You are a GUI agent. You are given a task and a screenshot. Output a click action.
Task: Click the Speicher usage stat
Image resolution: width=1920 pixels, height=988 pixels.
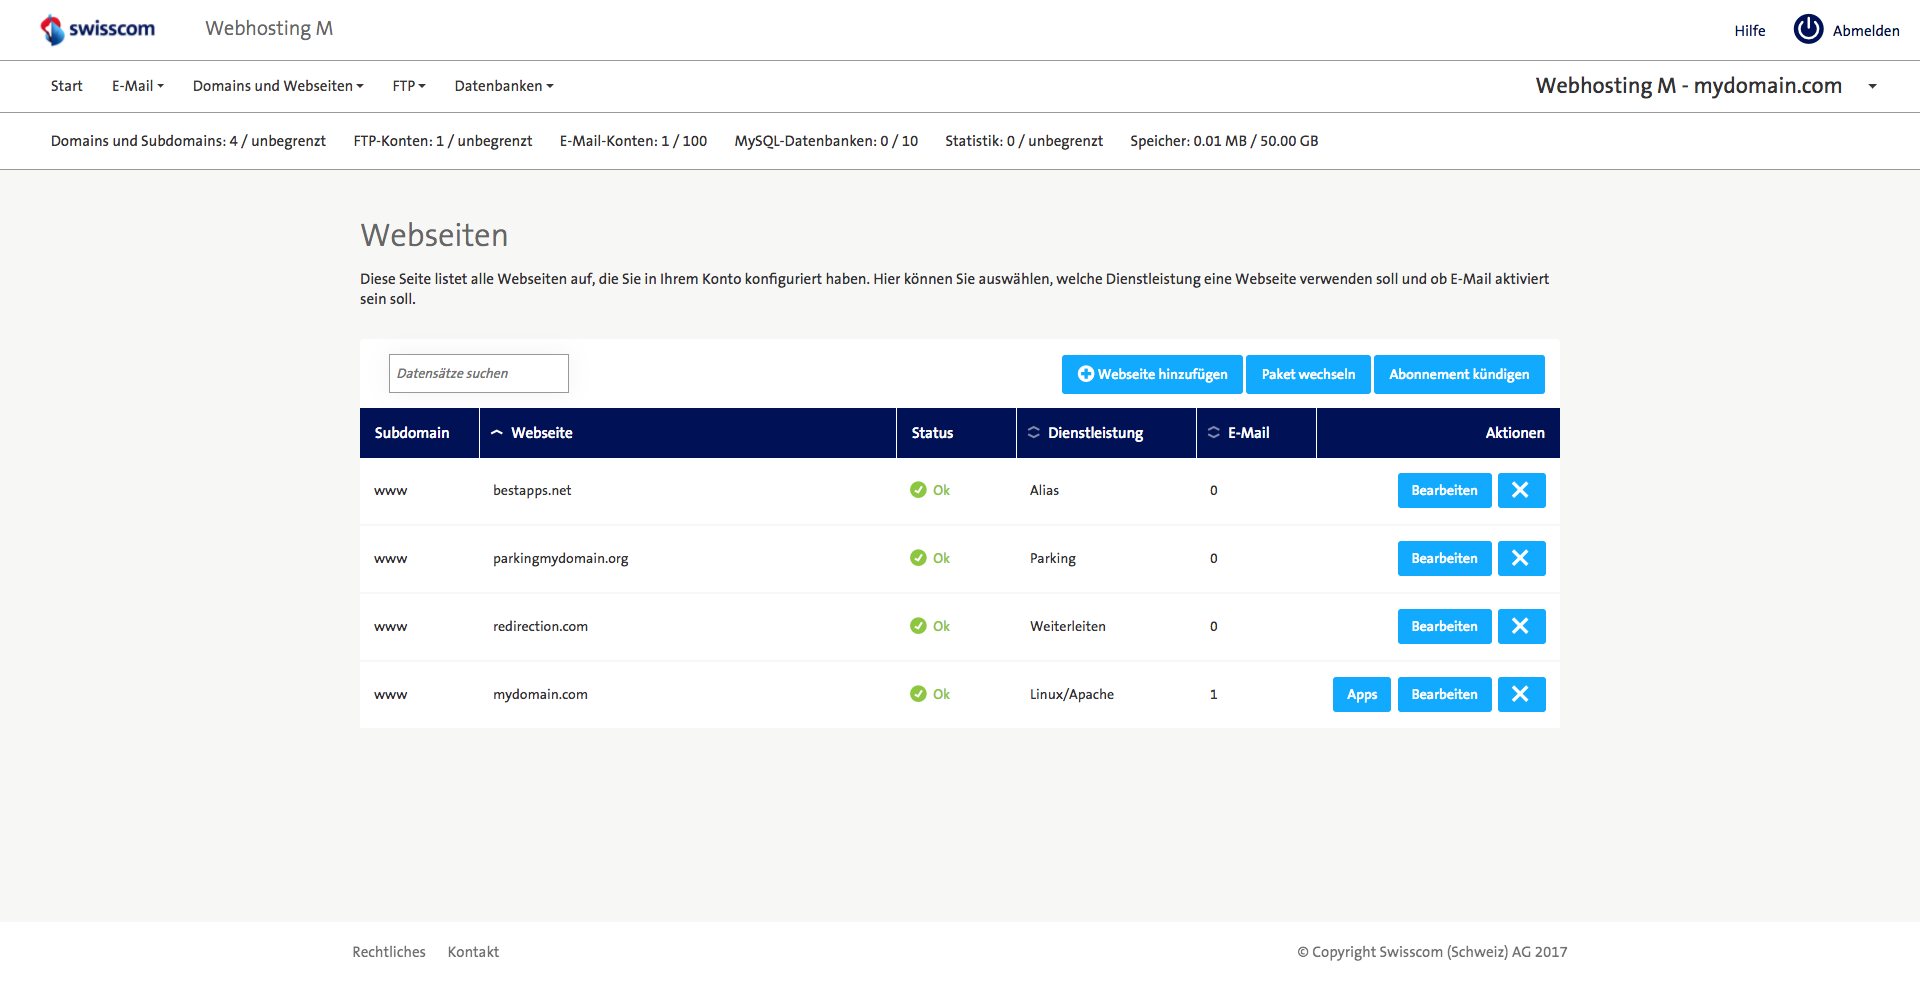click(1224, 141)
